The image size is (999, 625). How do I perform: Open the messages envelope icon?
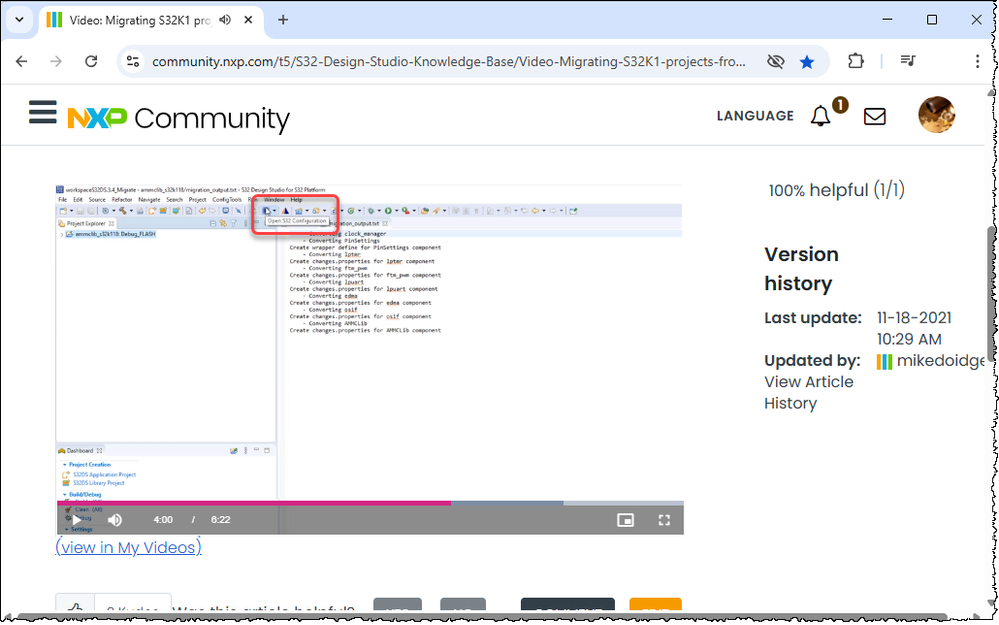click(x=875, y=117)
